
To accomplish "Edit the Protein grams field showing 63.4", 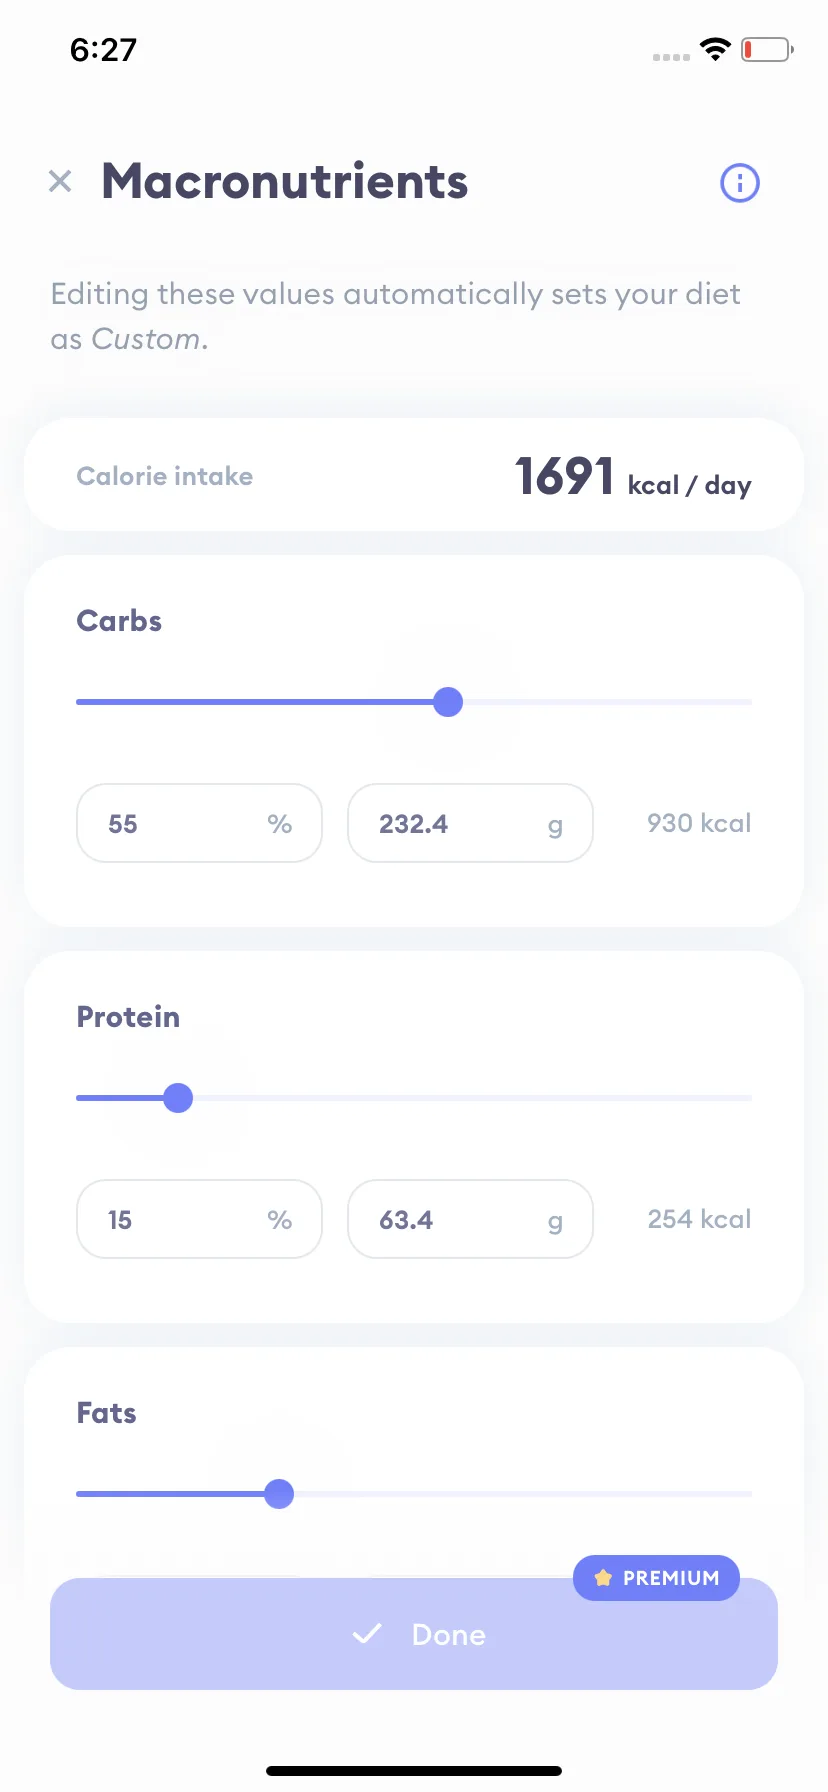I will coord(470,1219).
